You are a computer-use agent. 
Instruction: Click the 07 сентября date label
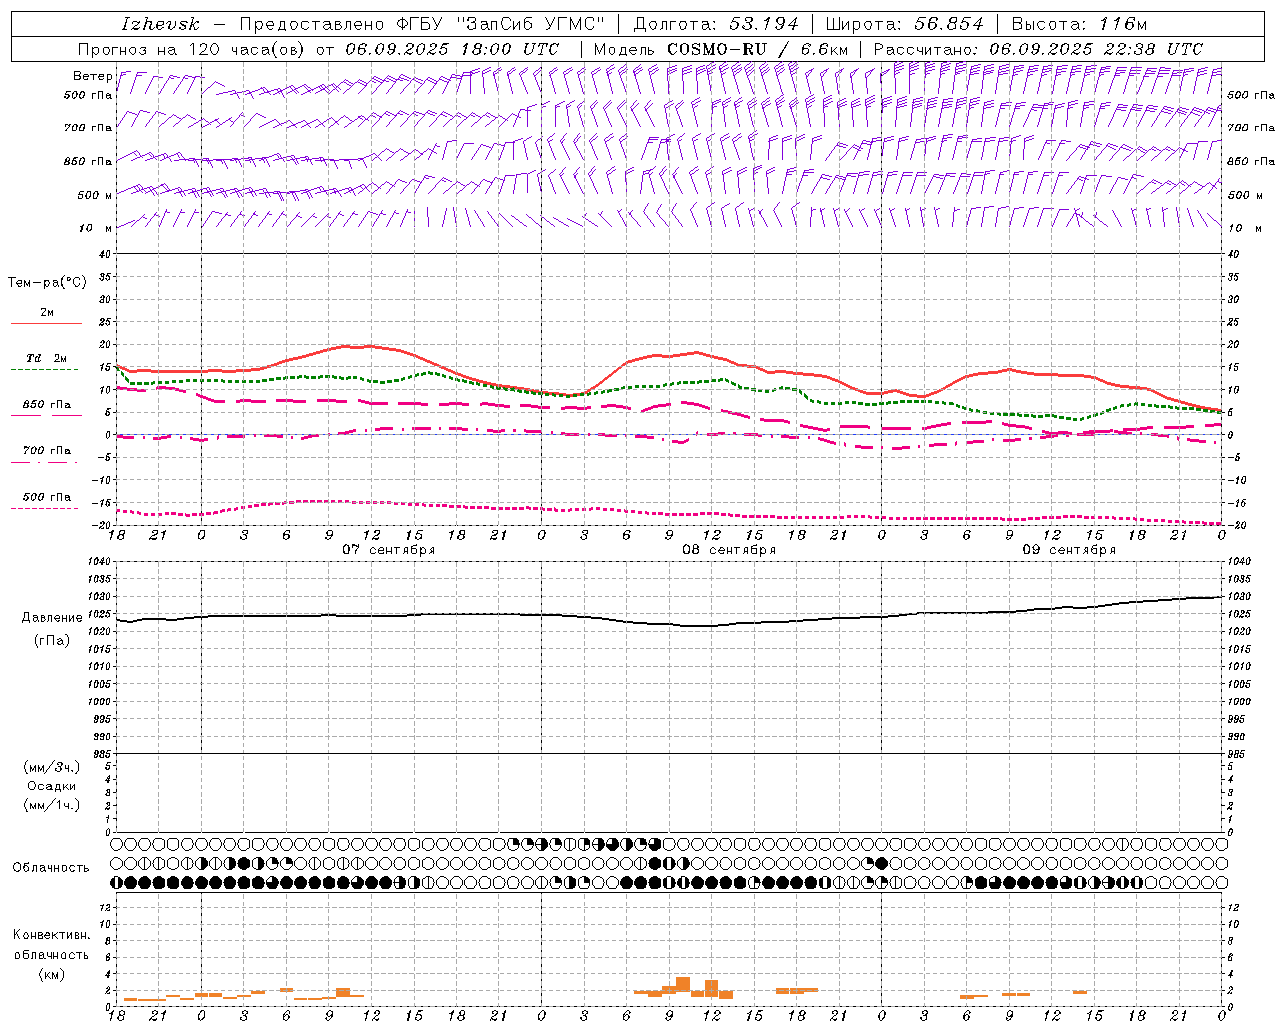coord(389,550)
